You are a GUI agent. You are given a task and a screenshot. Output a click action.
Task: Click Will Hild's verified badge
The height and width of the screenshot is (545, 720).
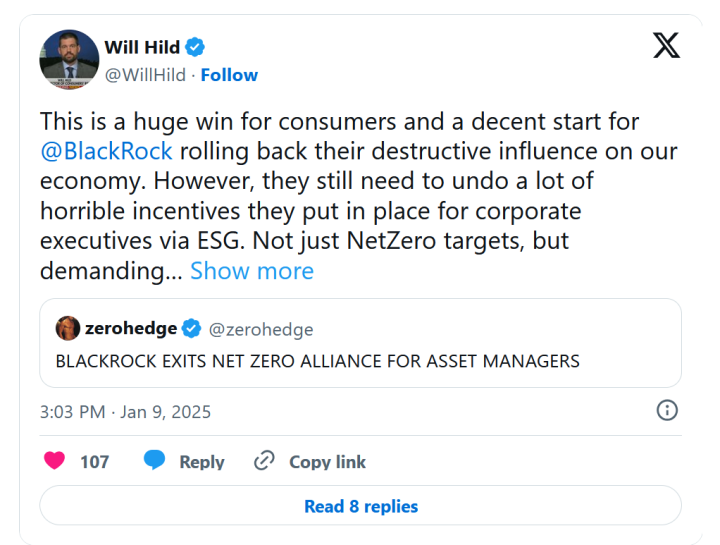[198, 46]
